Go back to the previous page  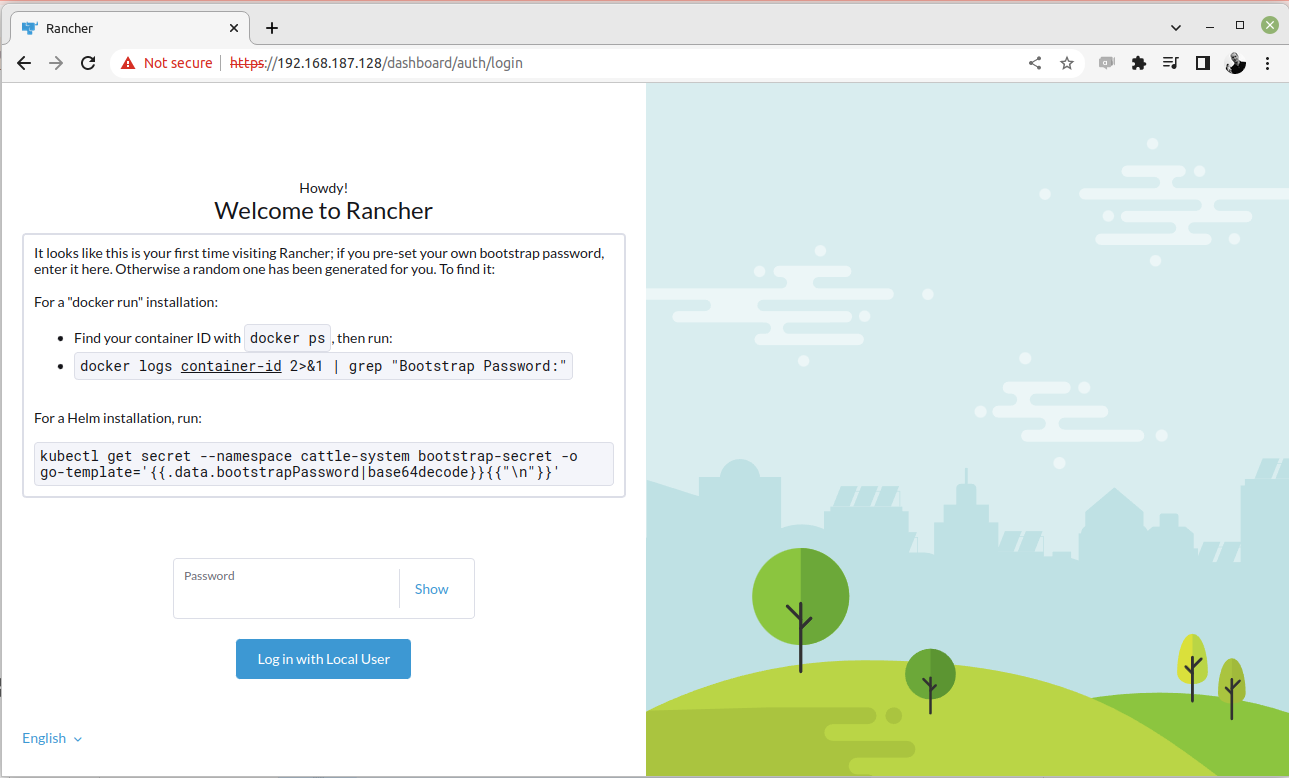[24, 63]
